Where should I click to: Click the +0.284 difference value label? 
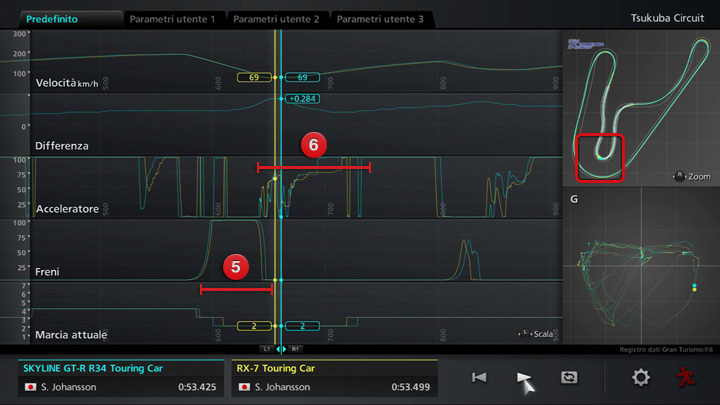[301, 99]
